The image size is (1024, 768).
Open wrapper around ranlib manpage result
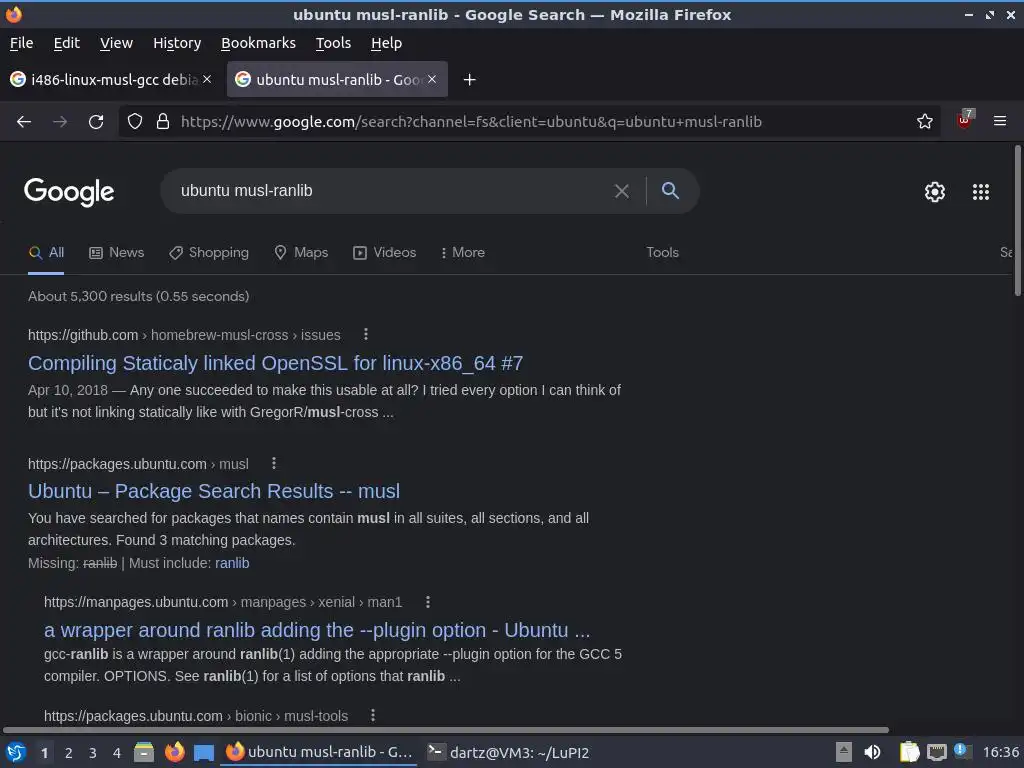[317, 630]
